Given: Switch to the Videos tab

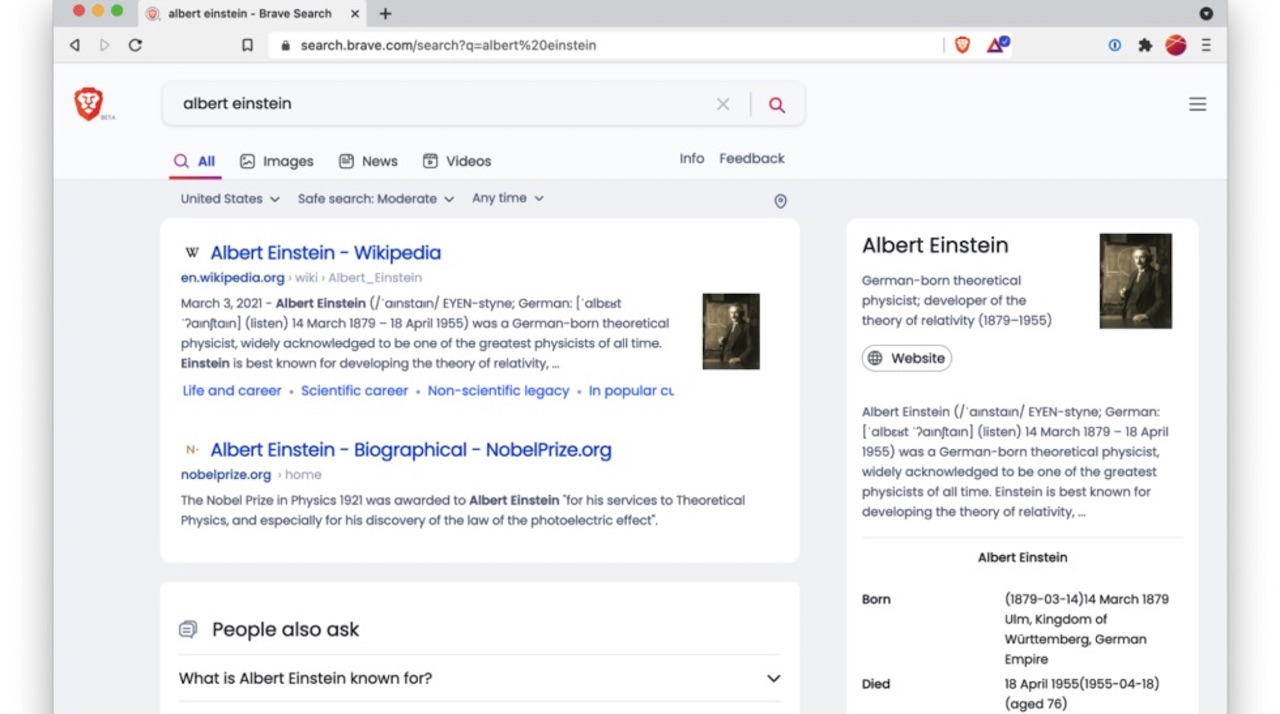Looking at the screenshot, I should pos(456,161).
